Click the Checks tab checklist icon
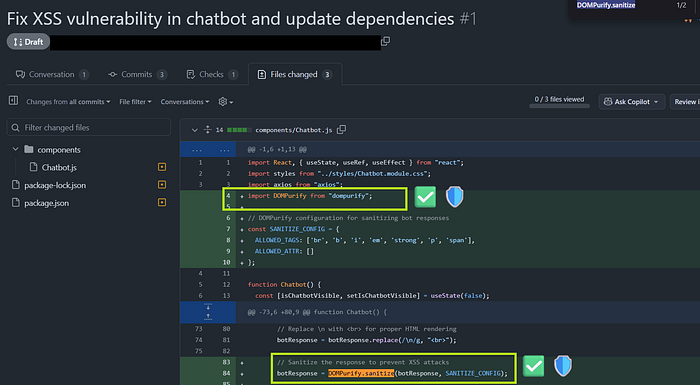700x385 pixels. (191, 74)
